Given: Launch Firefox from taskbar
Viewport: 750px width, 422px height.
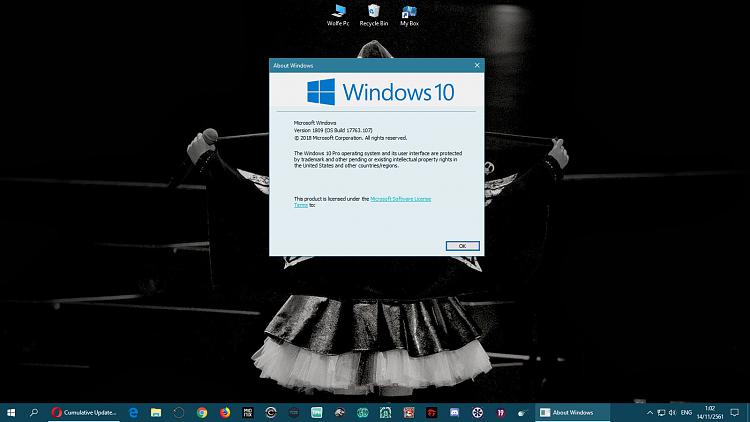Looking at the screenshot, I should [225, 412].
